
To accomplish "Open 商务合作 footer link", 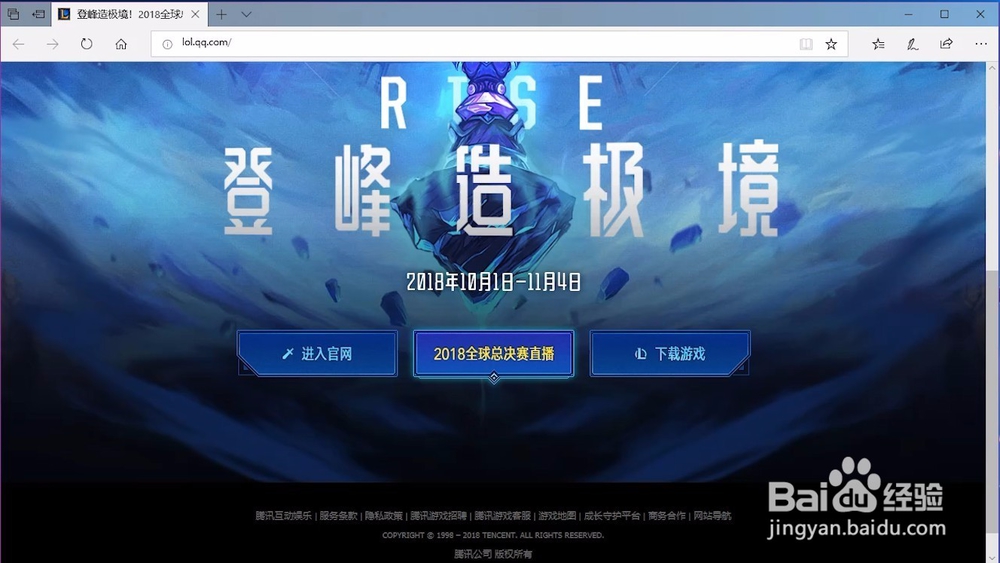I will click(667, 516).
